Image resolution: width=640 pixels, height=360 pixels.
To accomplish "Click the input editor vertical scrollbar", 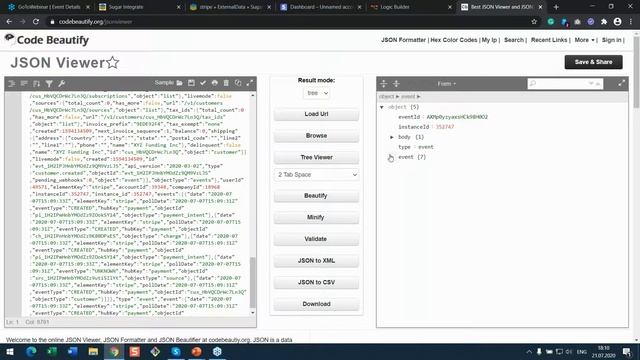I will [x=253, y=282].
